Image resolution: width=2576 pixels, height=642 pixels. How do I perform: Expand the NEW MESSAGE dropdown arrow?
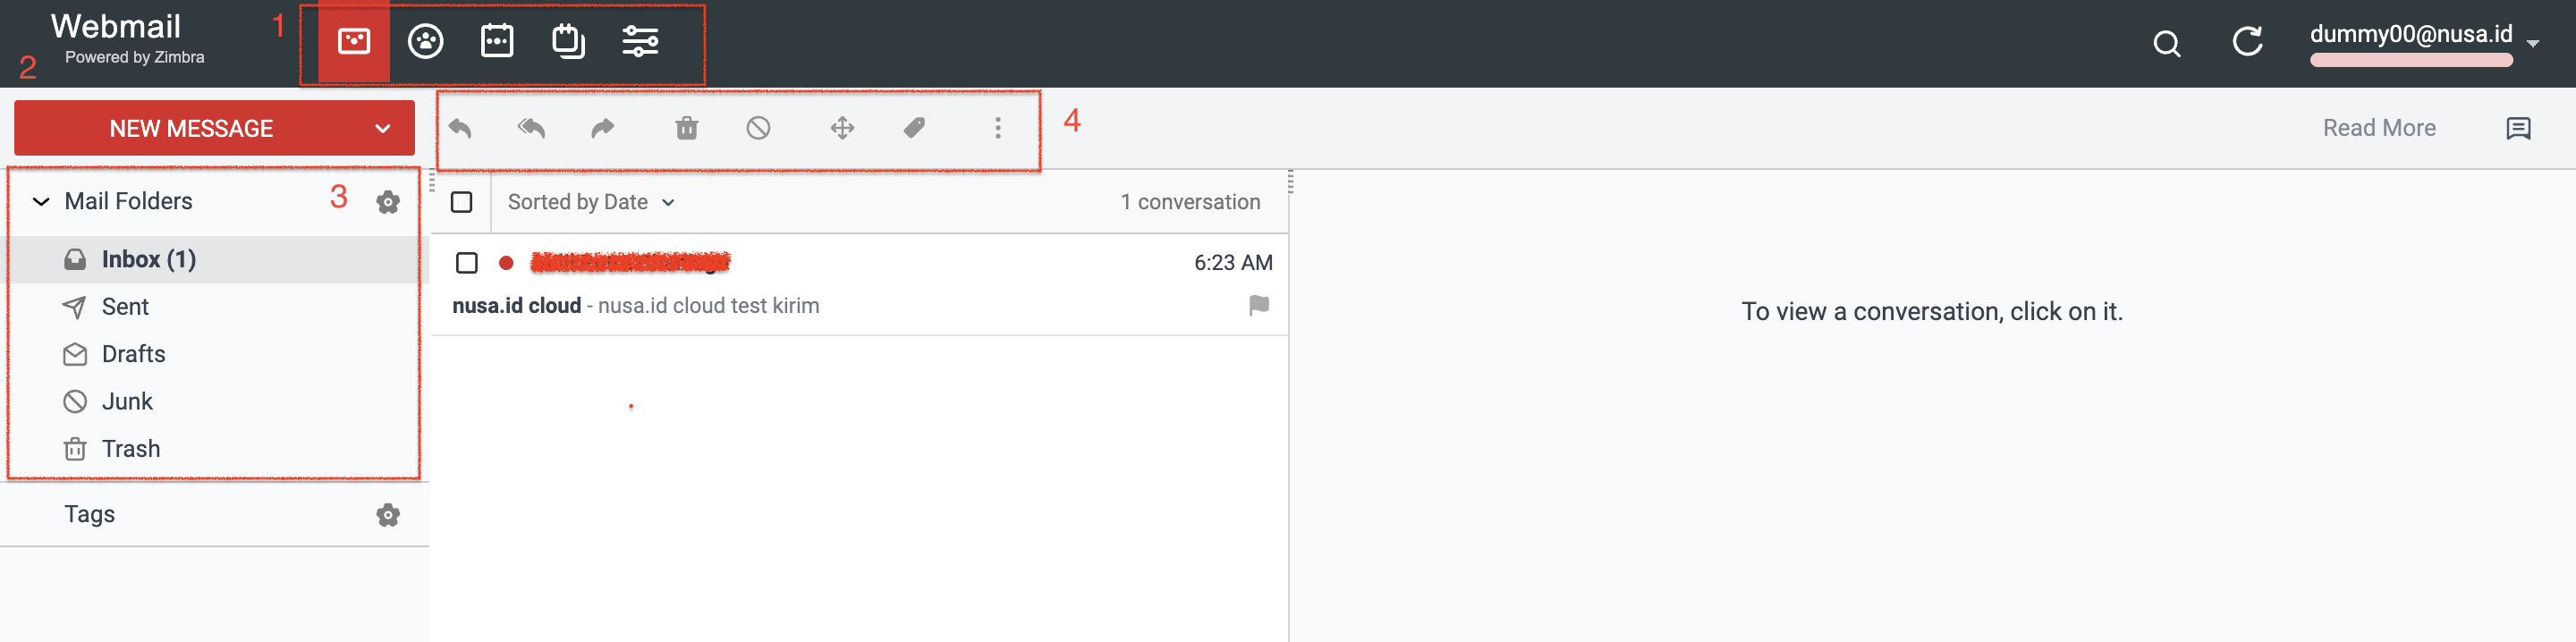(x=382, y=129)
